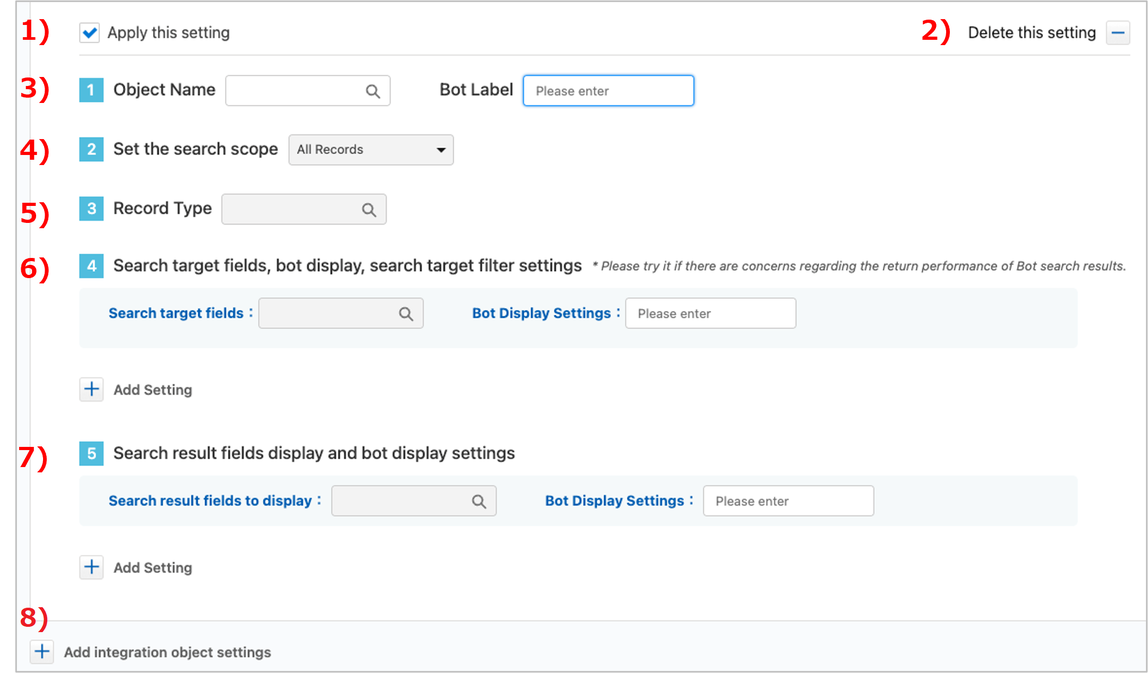Click Search result fields to display box
This screenshot has width=1148, height=673.
pos(401,502)
